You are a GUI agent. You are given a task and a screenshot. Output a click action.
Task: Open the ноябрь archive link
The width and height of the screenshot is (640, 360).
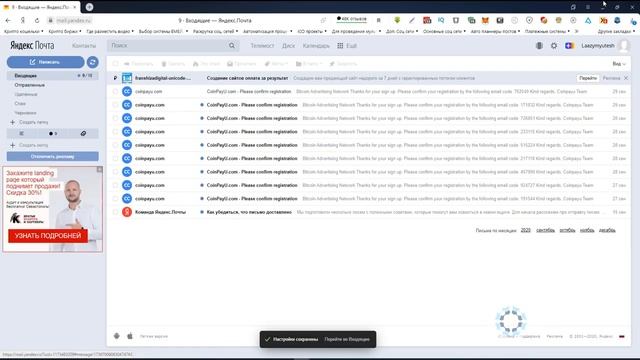587,230
